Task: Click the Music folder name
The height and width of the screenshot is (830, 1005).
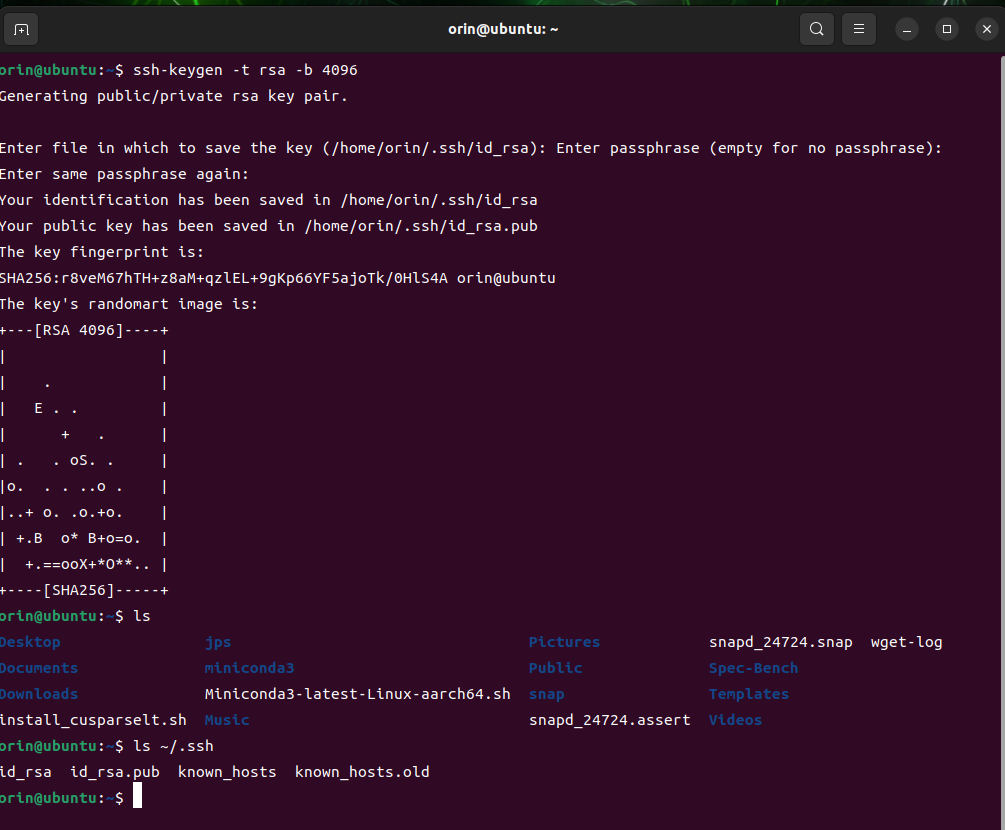Action: point(227,720)
